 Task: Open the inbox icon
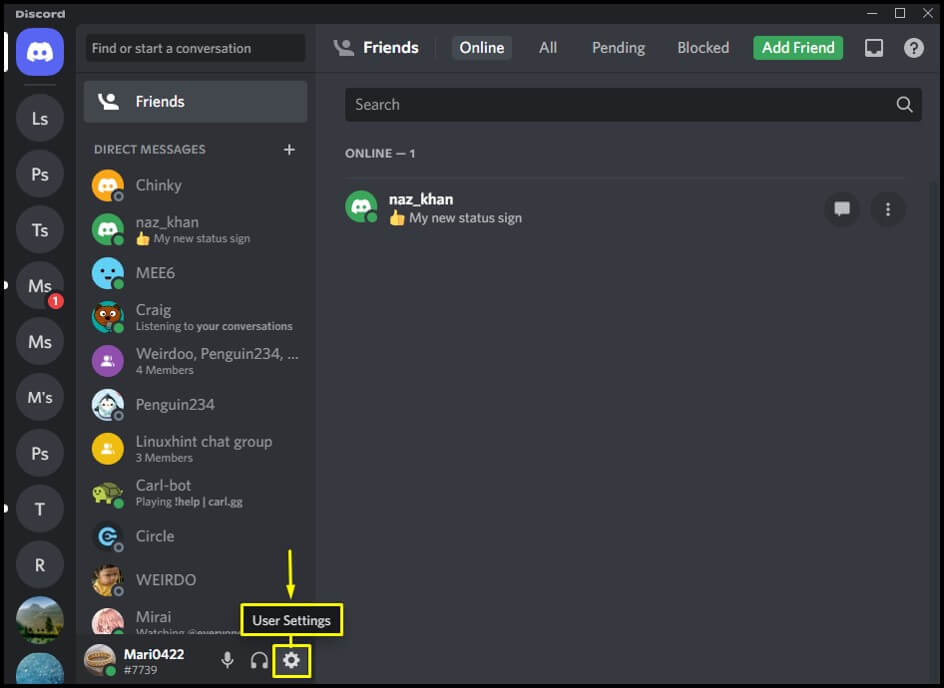[874, 48]
